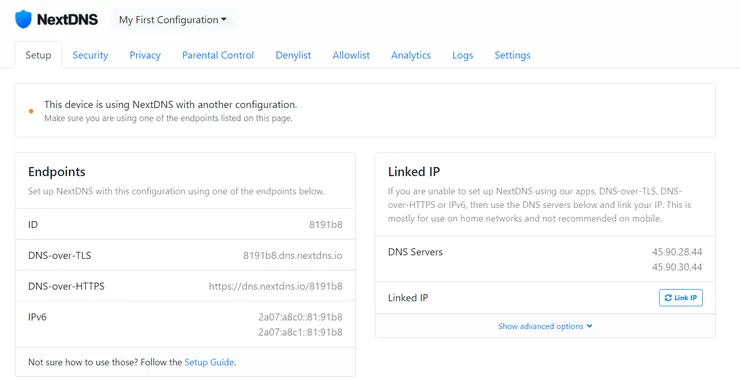Click the NextDNS brand name text
This screenshot has height=382, width=740.
pyautogui.click(x=67, y=20)
